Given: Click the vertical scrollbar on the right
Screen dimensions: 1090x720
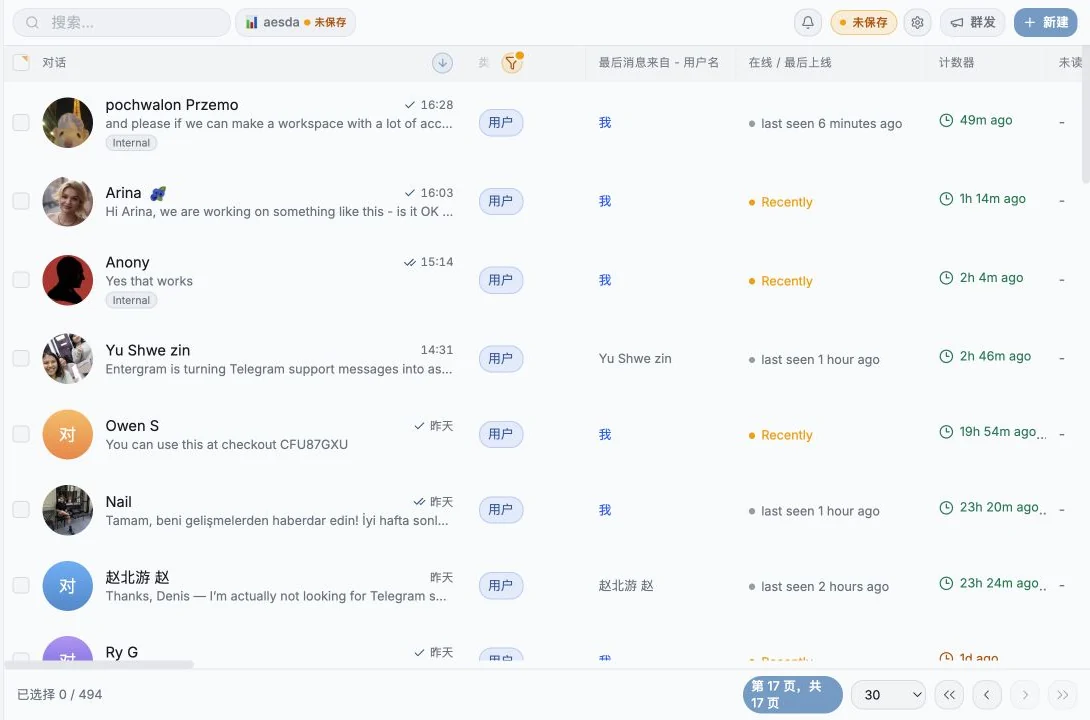Looking at the screenshot, I should point(1085,115).
